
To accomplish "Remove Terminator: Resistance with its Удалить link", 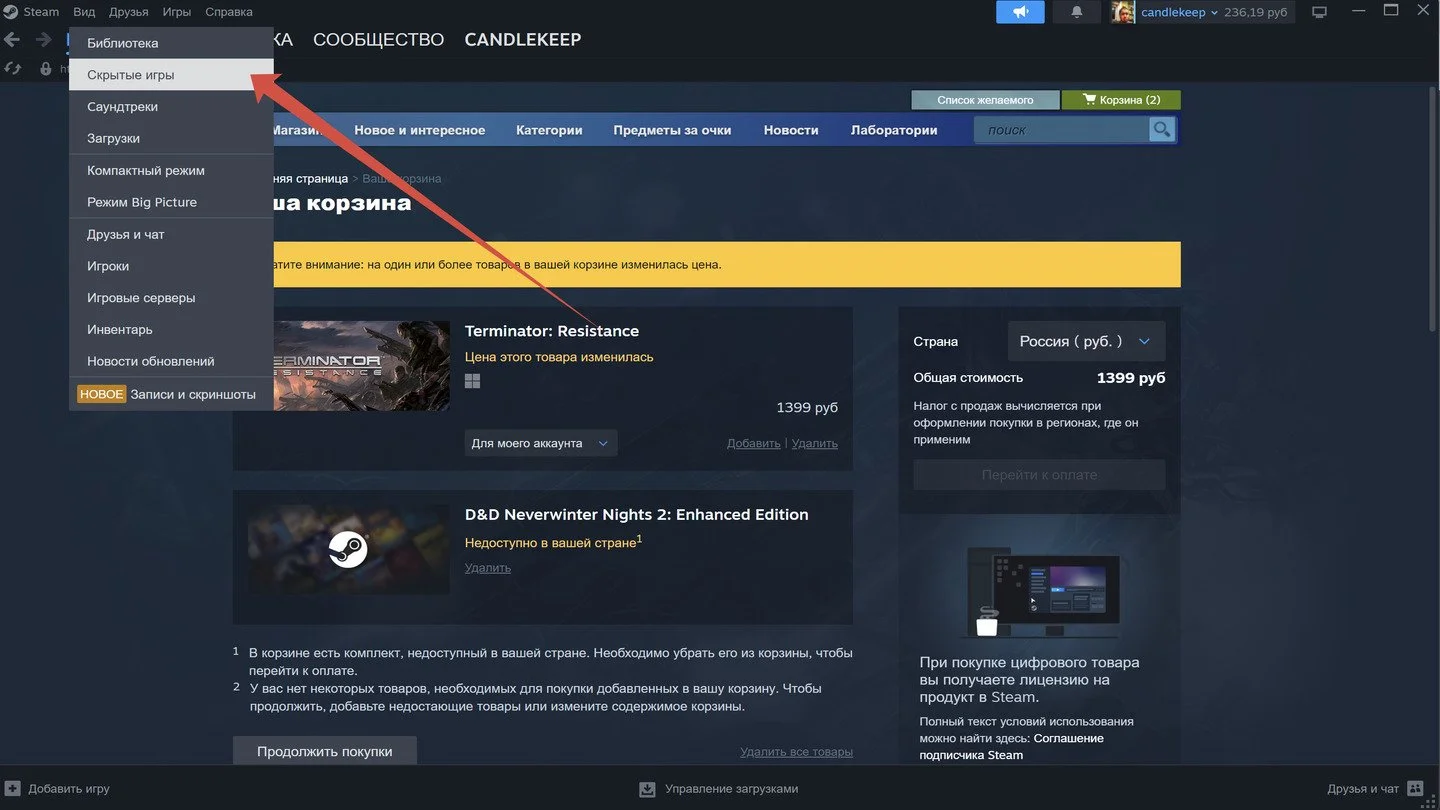I will point(815,443).
